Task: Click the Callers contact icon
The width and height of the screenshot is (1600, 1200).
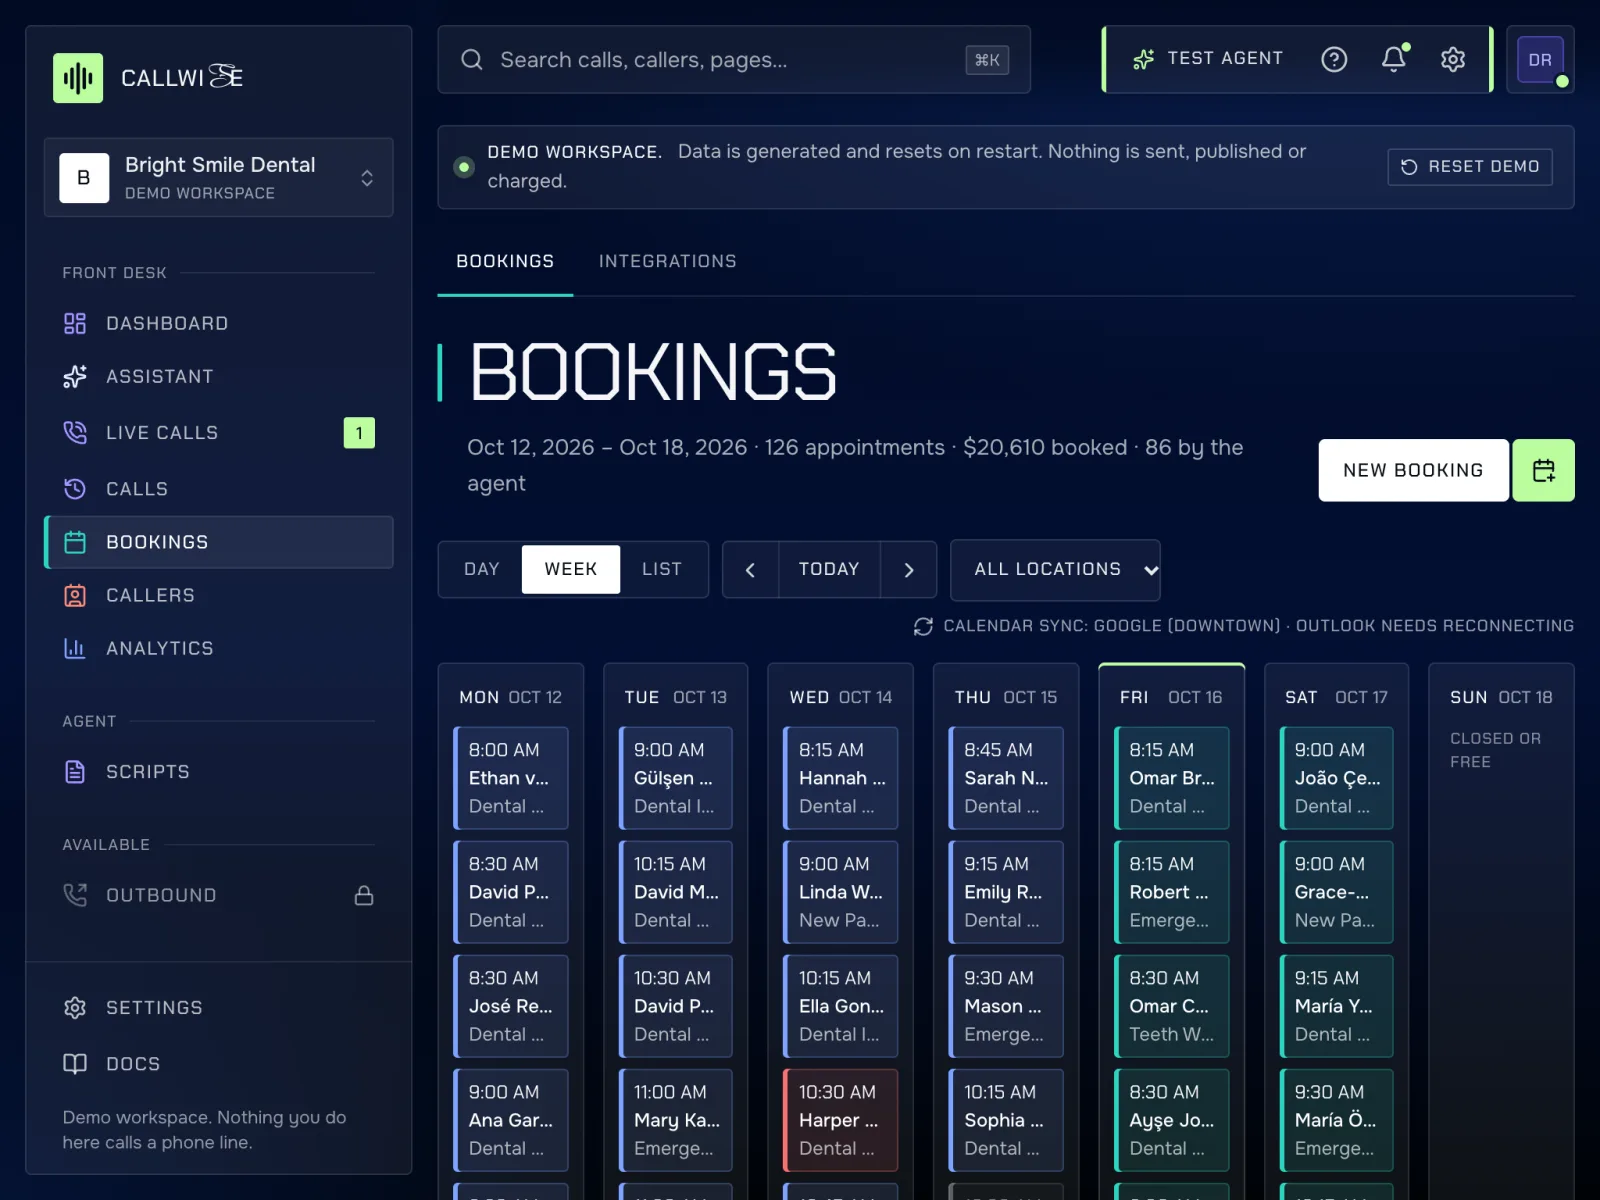Action: [x=75, y=595]
